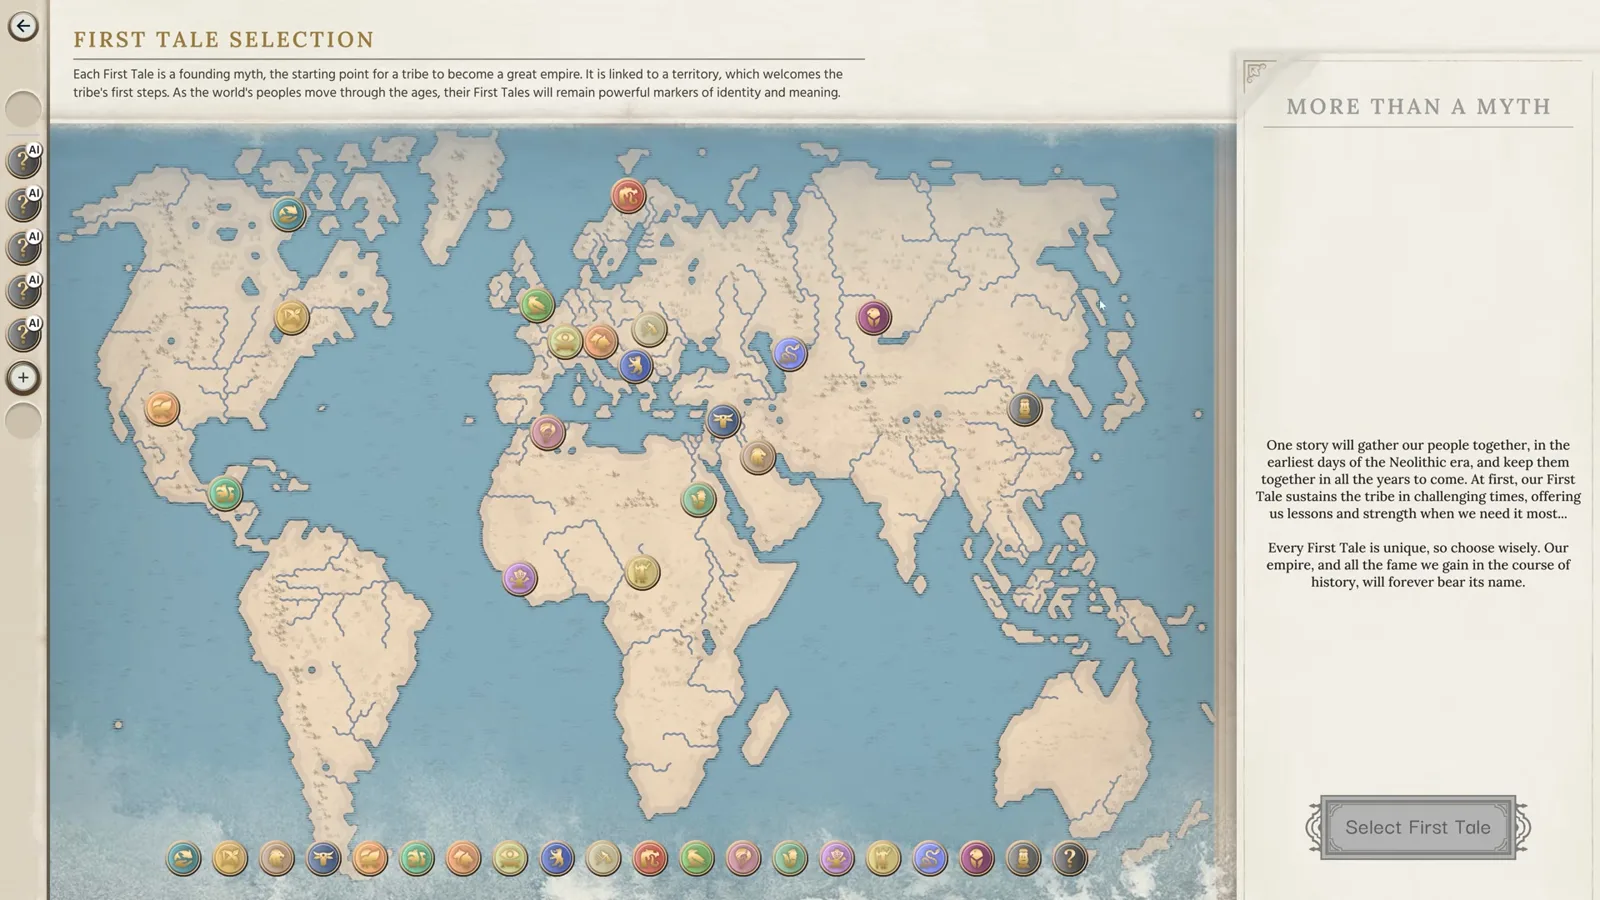Select the green marker along the Nile
The height and width of the screenshot is (900, 1600).
click(699, 498)
